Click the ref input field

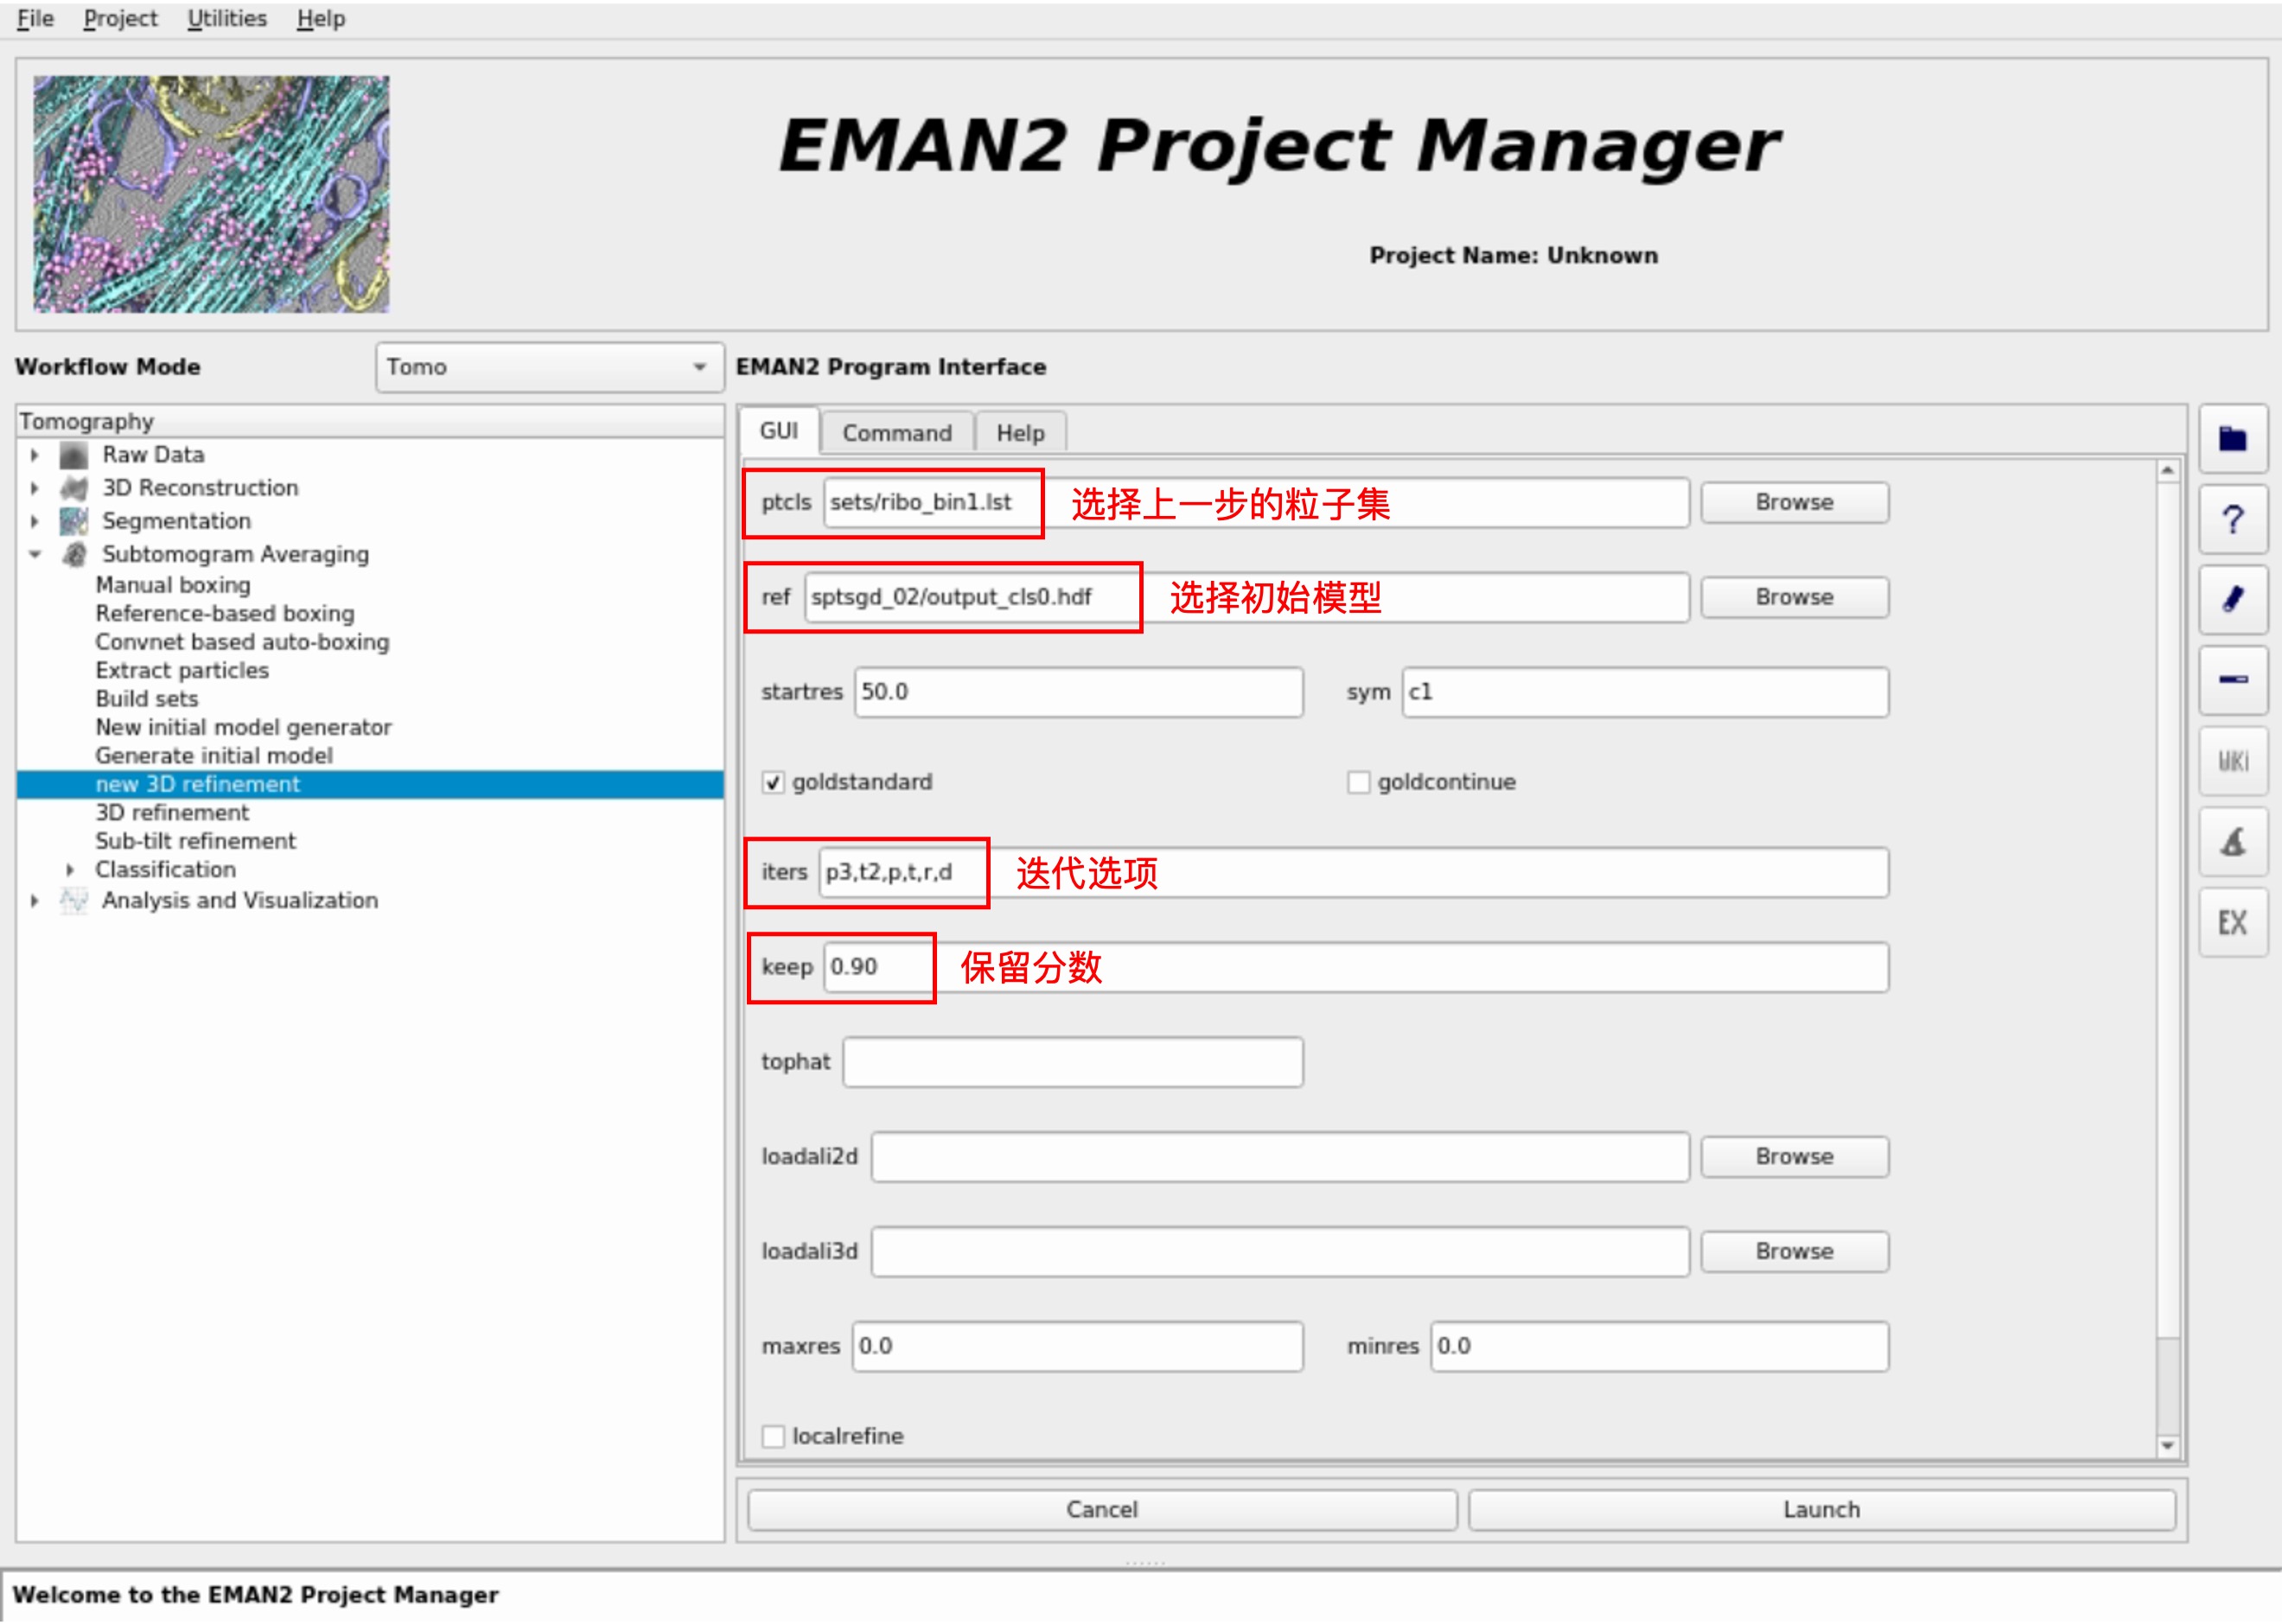tap(1246, 597)
